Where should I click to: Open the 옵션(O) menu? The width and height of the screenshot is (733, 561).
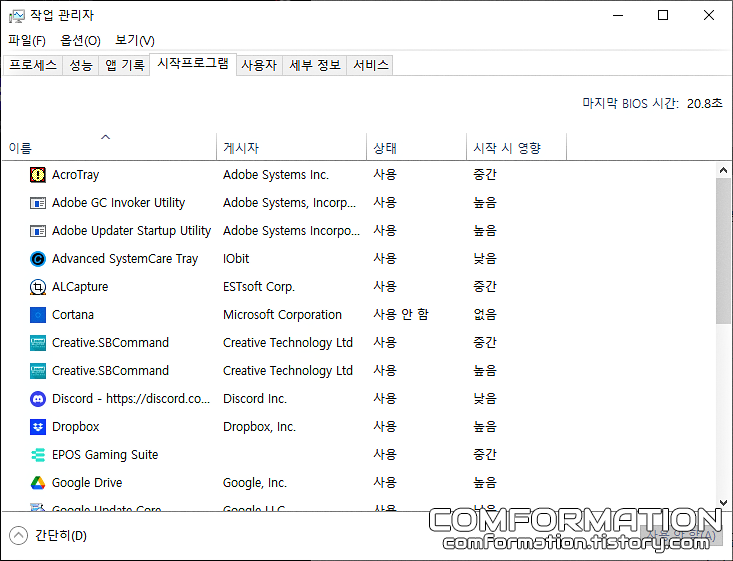[80, 41]
